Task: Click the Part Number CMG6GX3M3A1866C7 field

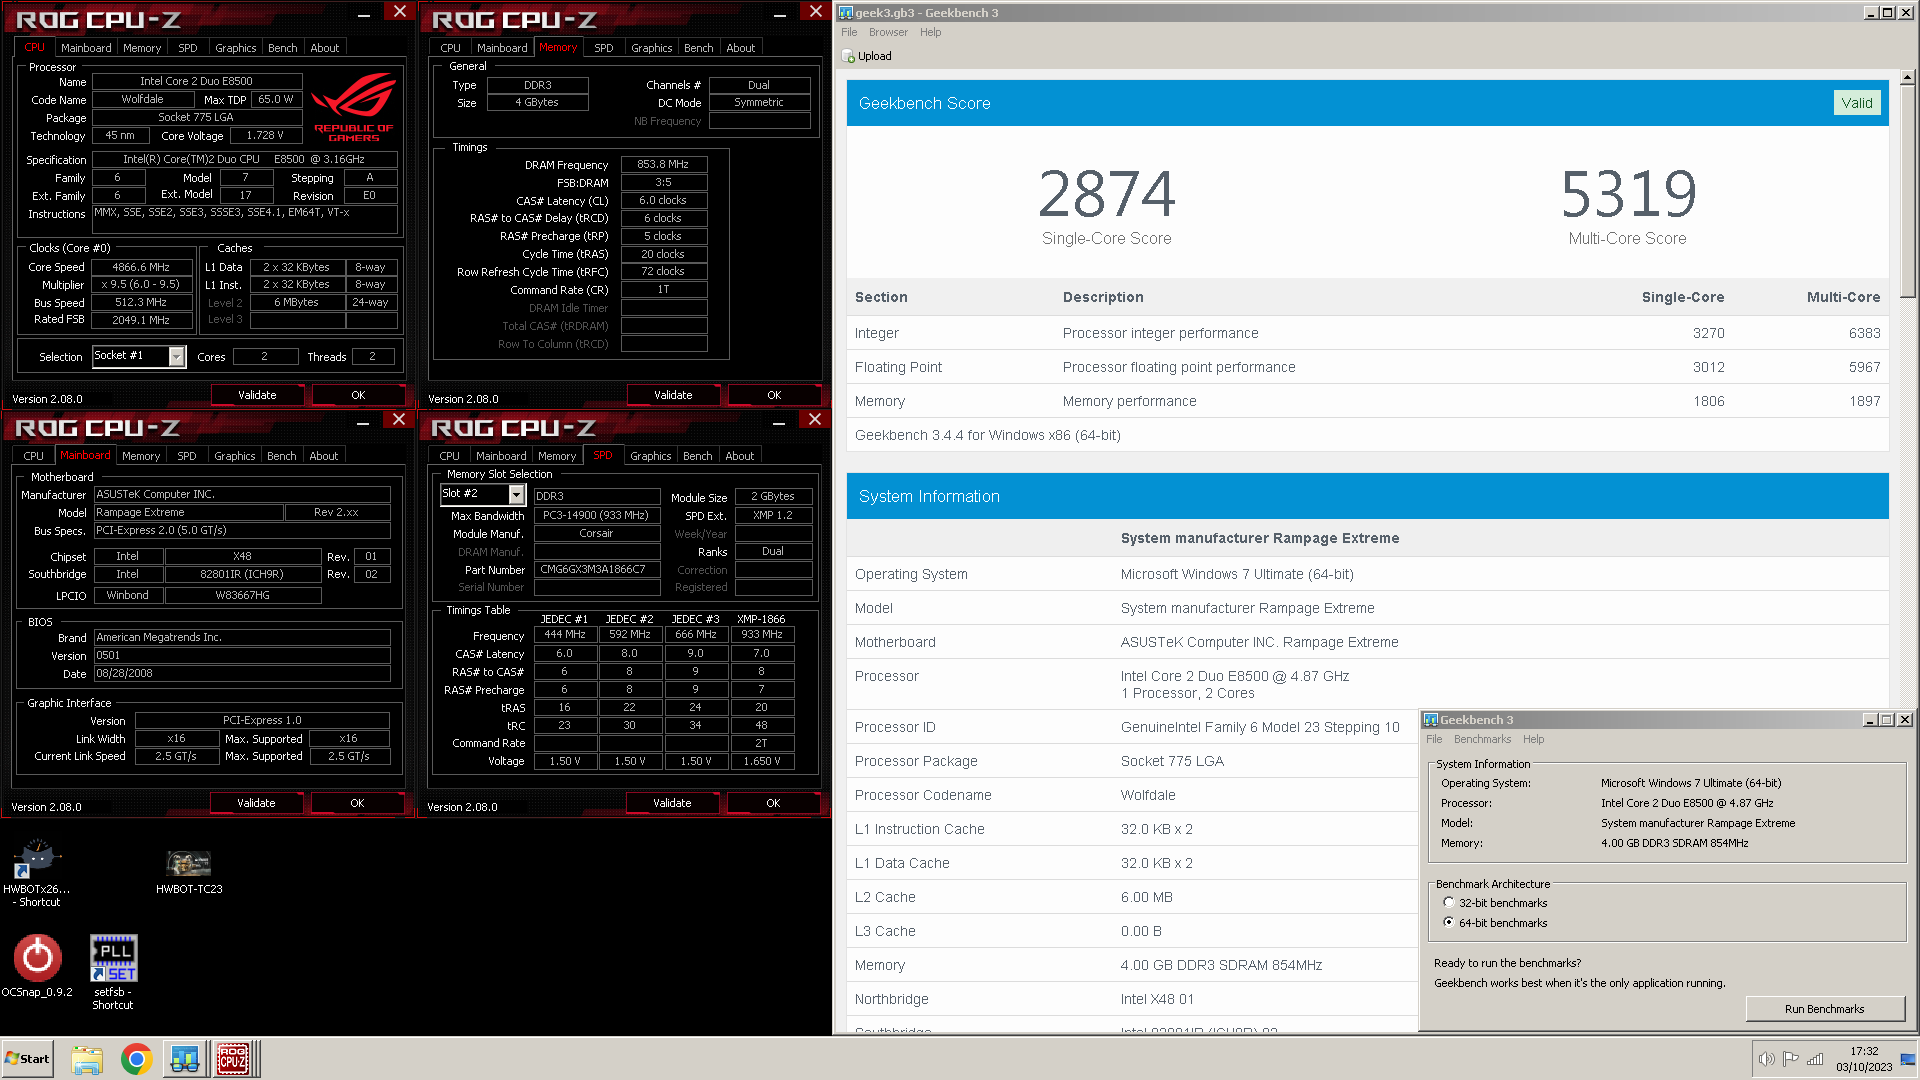Action: pyautogui.click(x=597, y=569)
